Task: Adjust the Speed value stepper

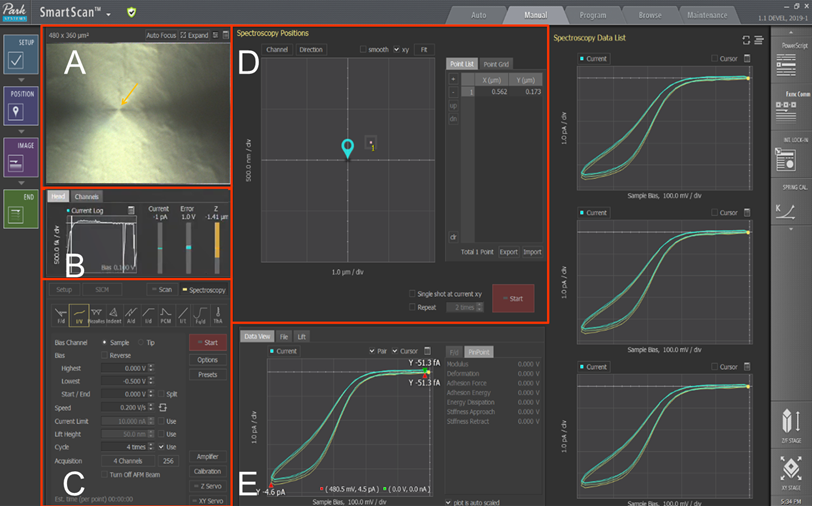Action: [151, 407]
